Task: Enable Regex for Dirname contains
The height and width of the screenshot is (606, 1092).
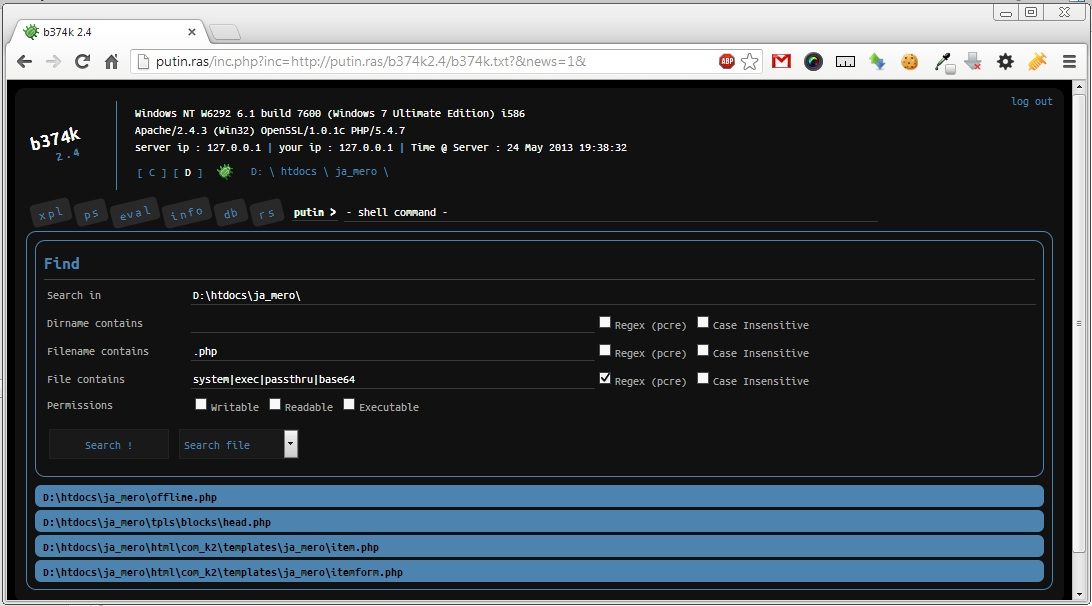Action: pos(604,323)
